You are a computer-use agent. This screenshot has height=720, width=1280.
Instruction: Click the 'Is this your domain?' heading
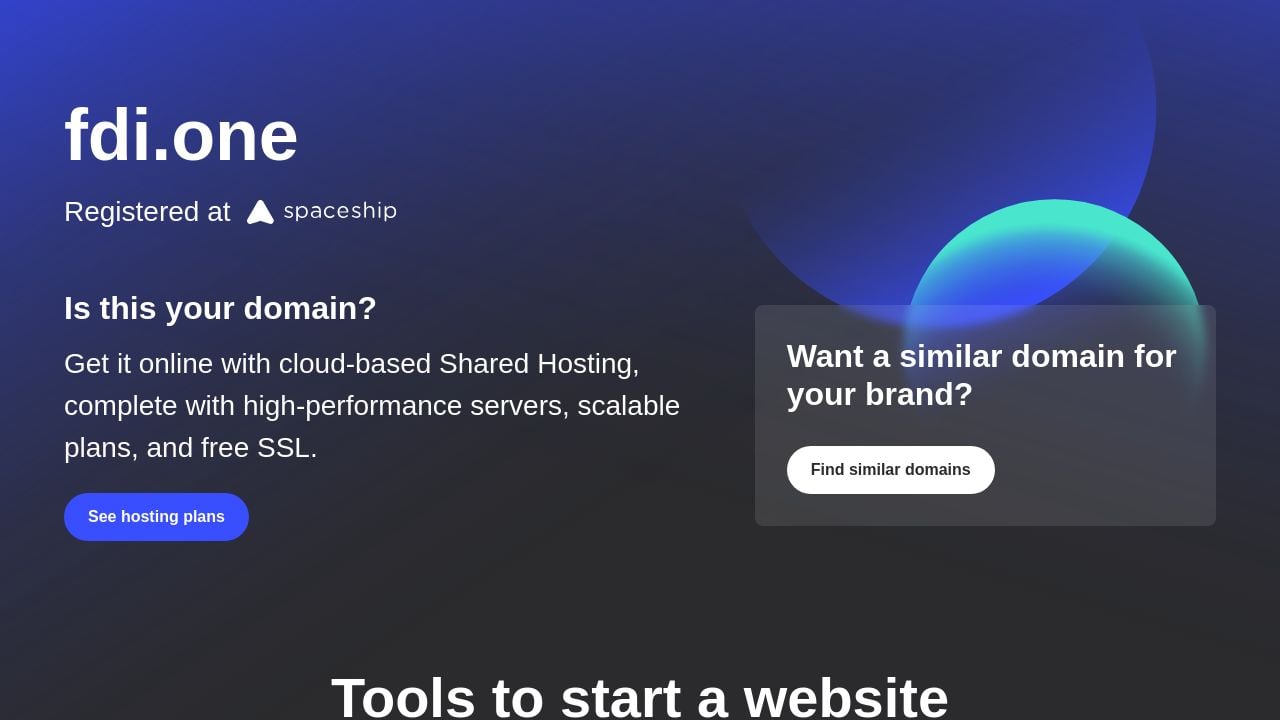[x=220, y=308]
